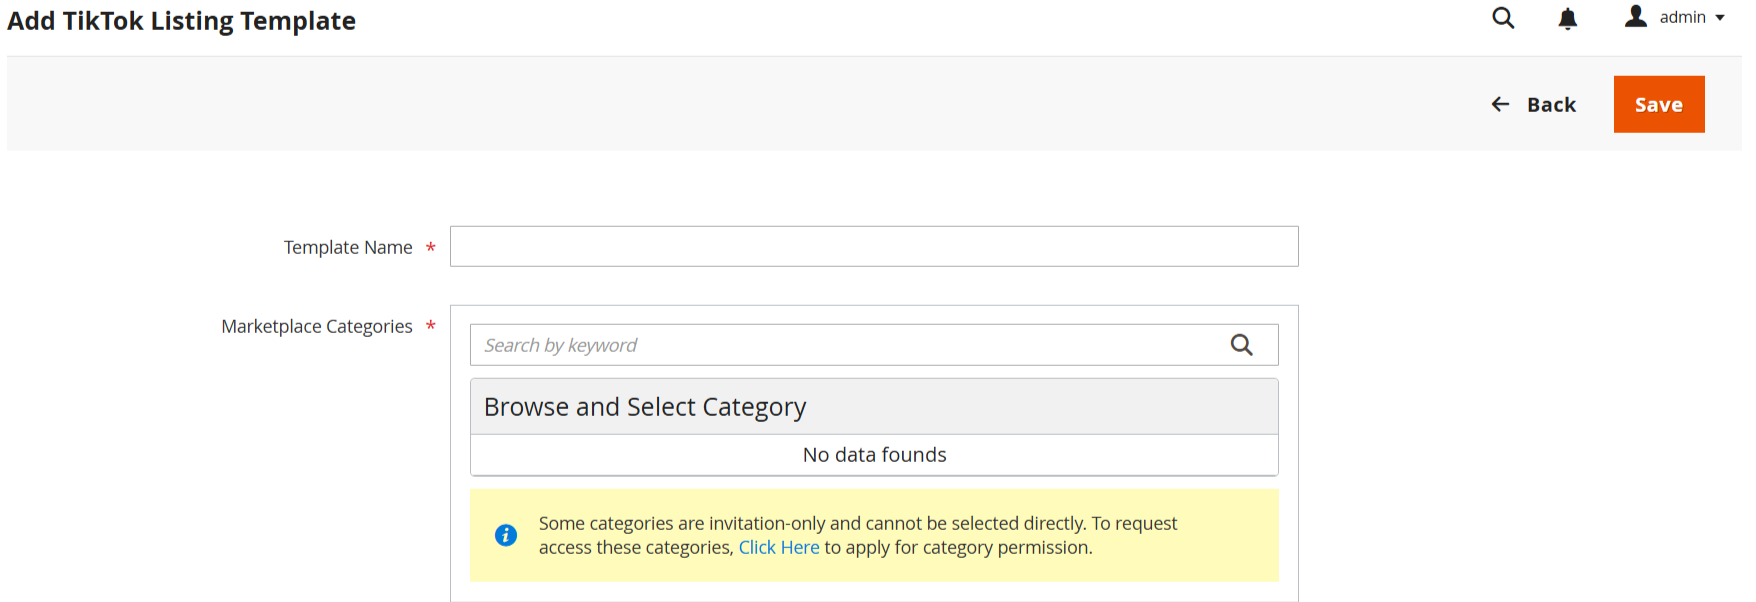1756x602 pixels.
Task: Click the Add TikTok Listing Template title
Action: point(181,21)
